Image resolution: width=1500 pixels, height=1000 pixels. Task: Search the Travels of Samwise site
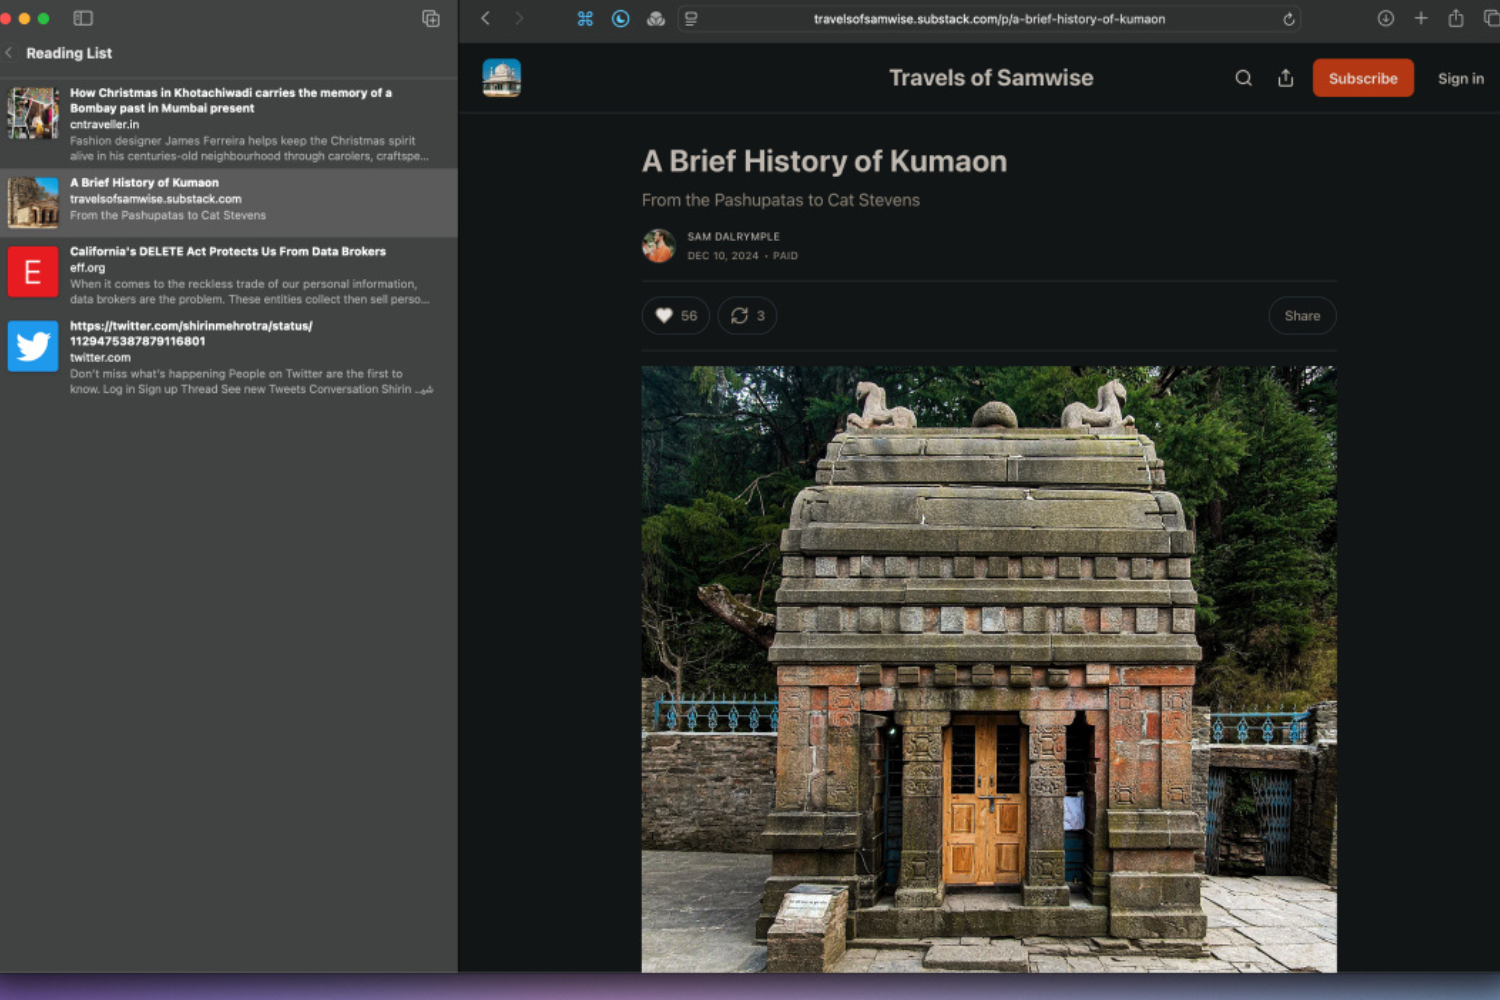coord(1243,78)
